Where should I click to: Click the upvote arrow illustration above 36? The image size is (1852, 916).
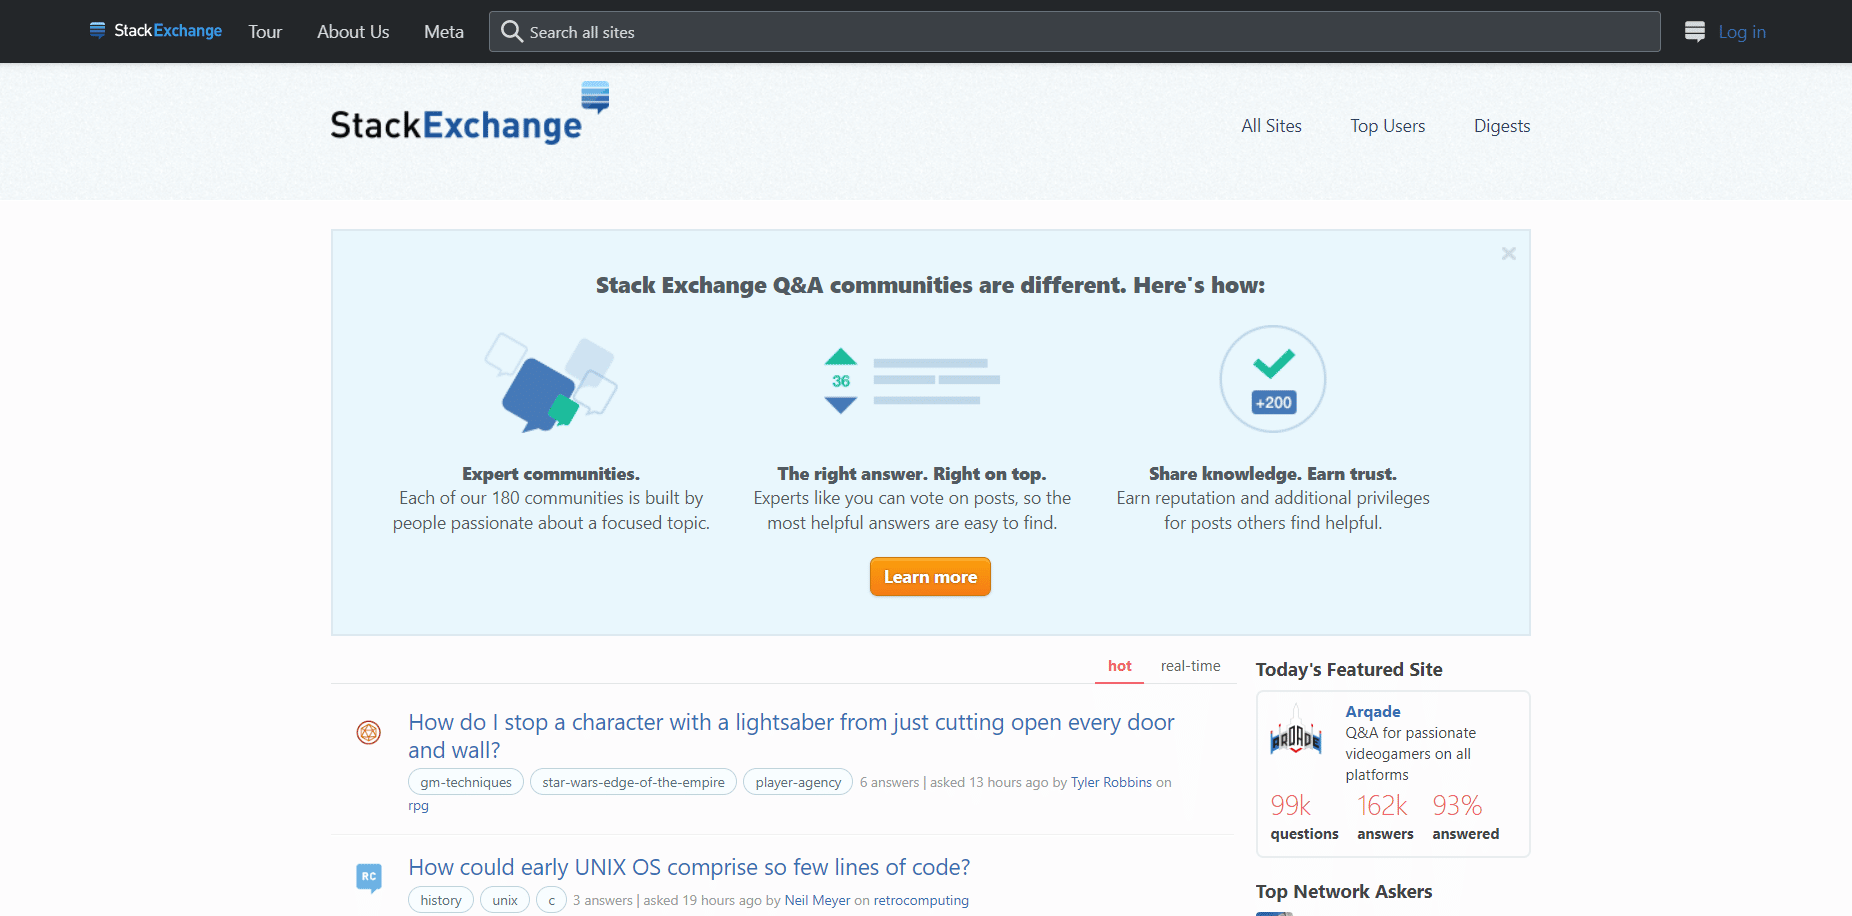(841, 356)
